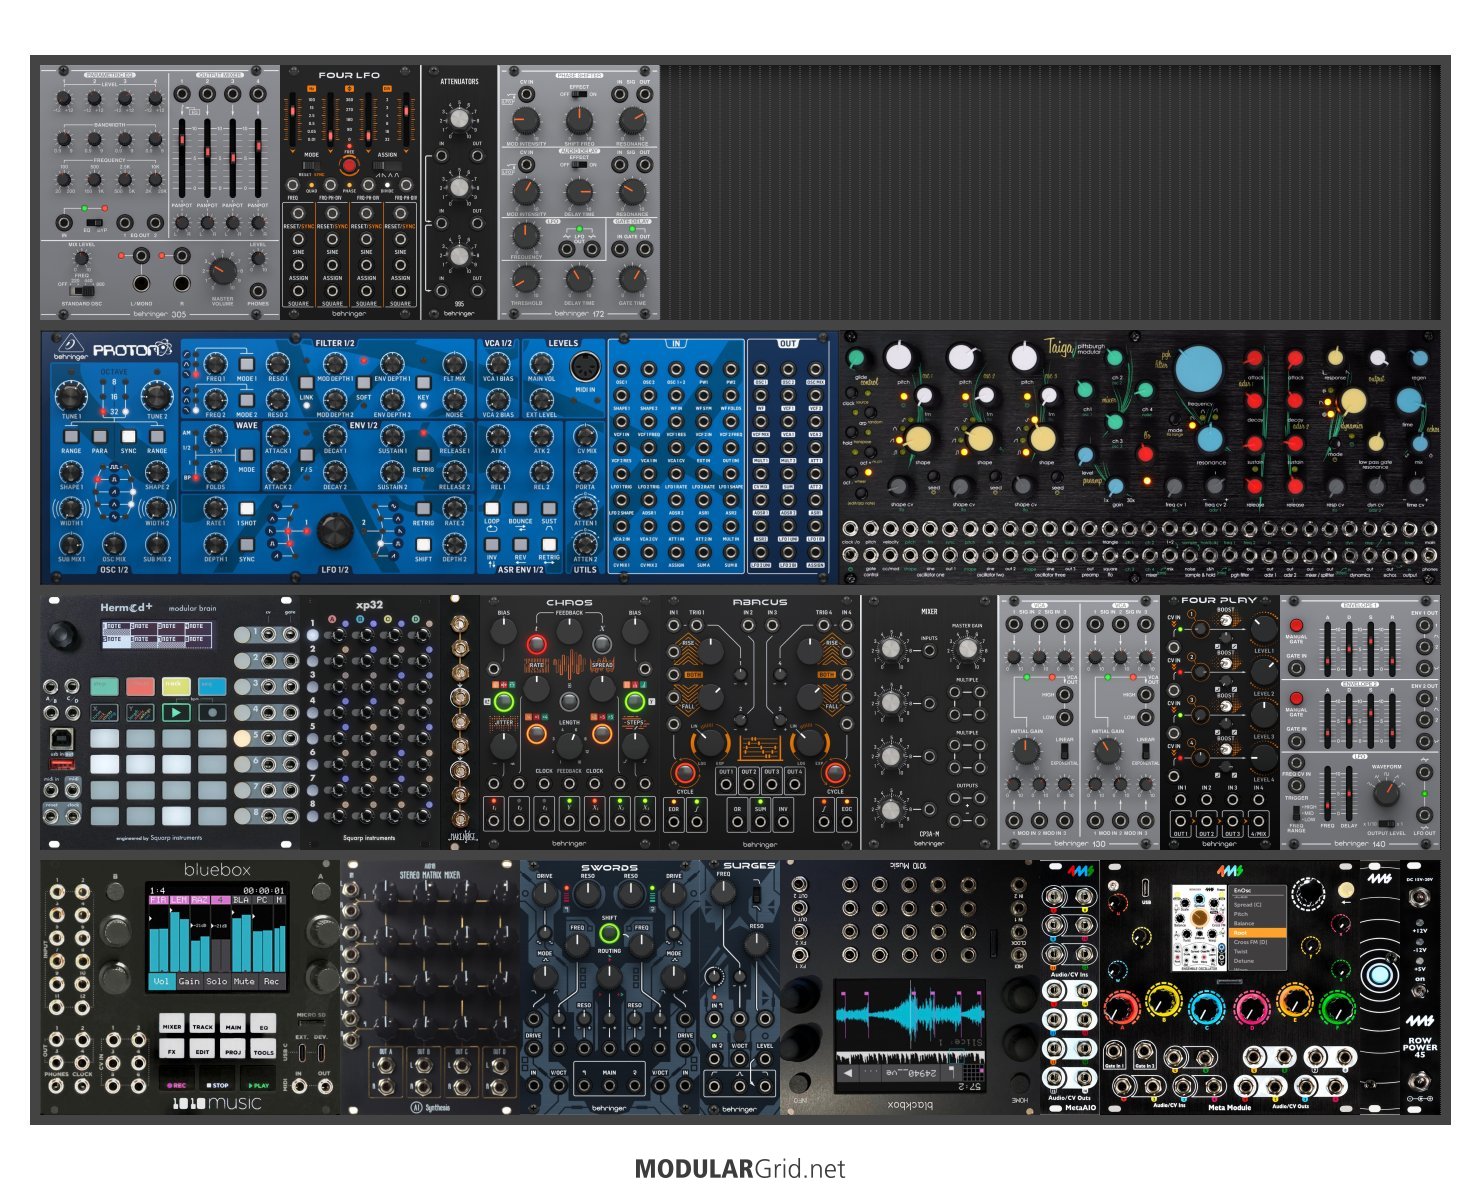Click the TOOLS button on bluebox
Image resolution: width=1481 pixels, height=1190 pixels.
point(264,1050)
